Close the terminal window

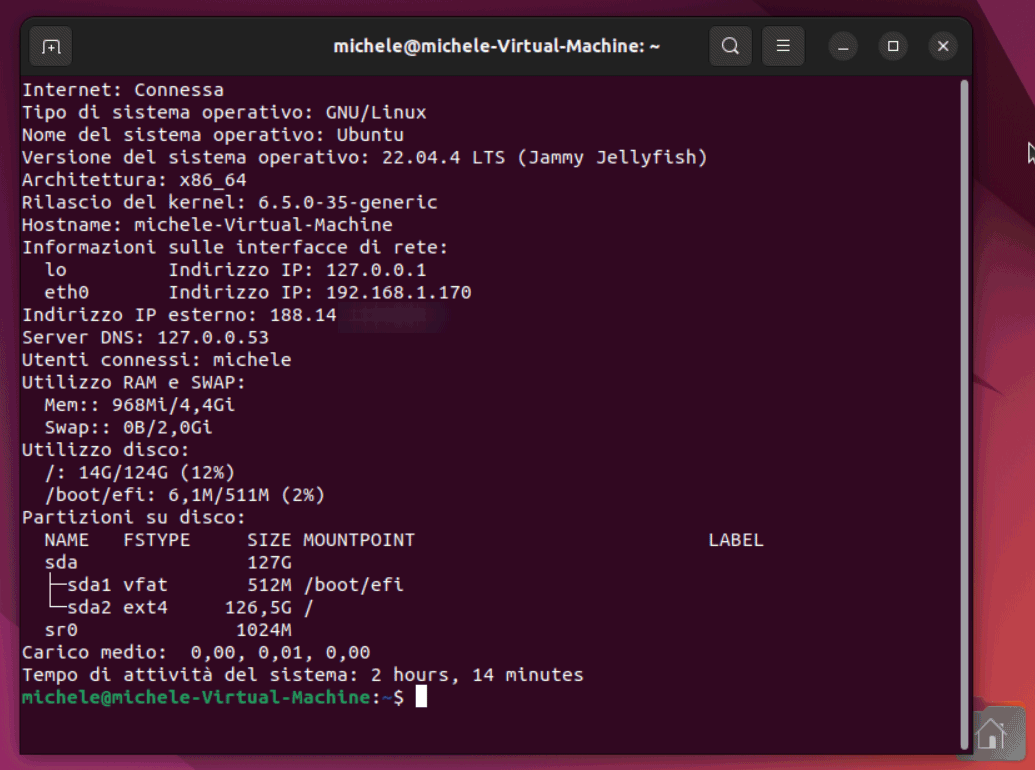click(x=943, y=46)
